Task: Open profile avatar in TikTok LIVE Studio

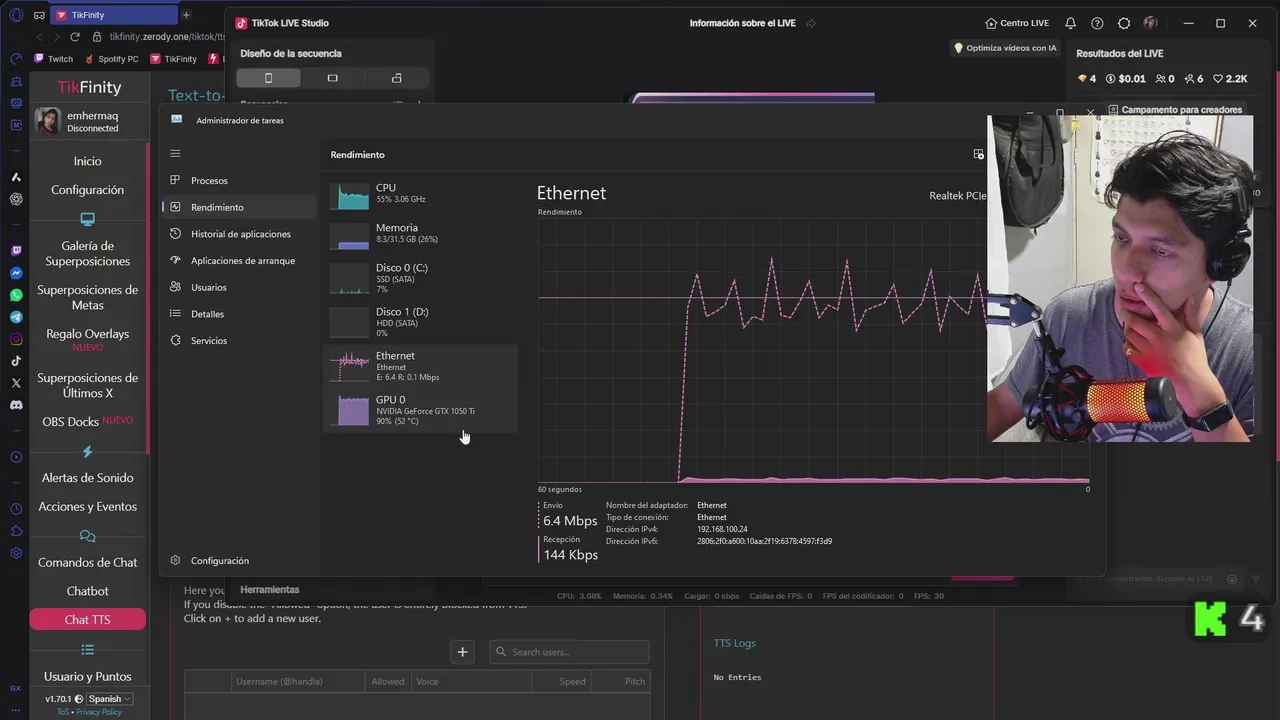Action: coord(1151,23)
